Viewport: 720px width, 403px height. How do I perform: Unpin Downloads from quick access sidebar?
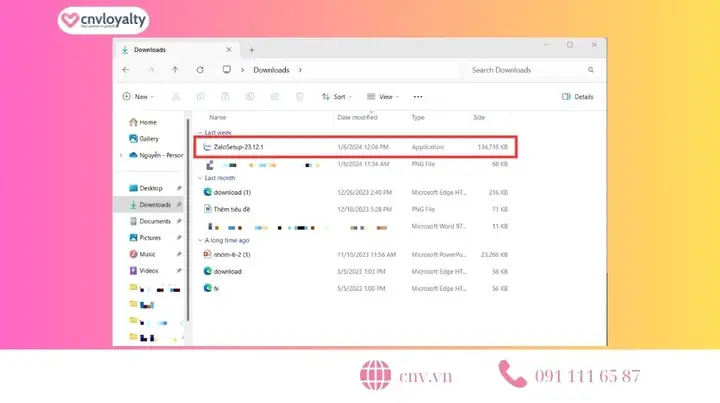(179, 205)
